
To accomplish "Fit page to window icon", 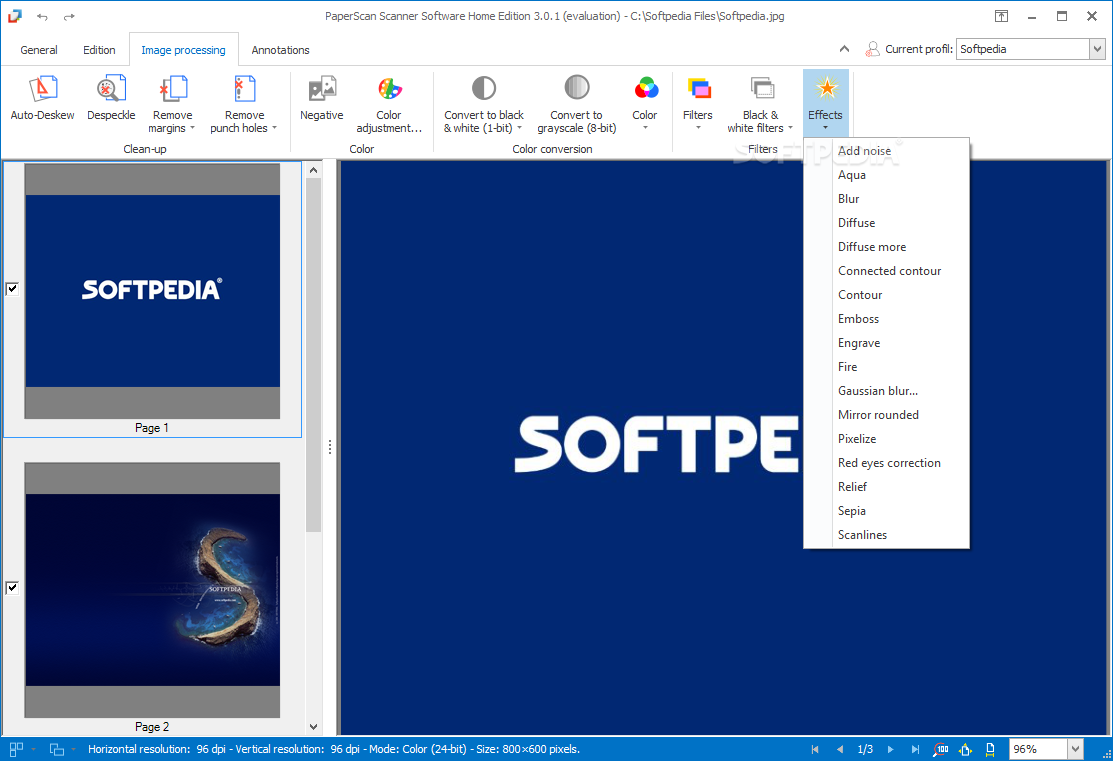I will 965,749.
